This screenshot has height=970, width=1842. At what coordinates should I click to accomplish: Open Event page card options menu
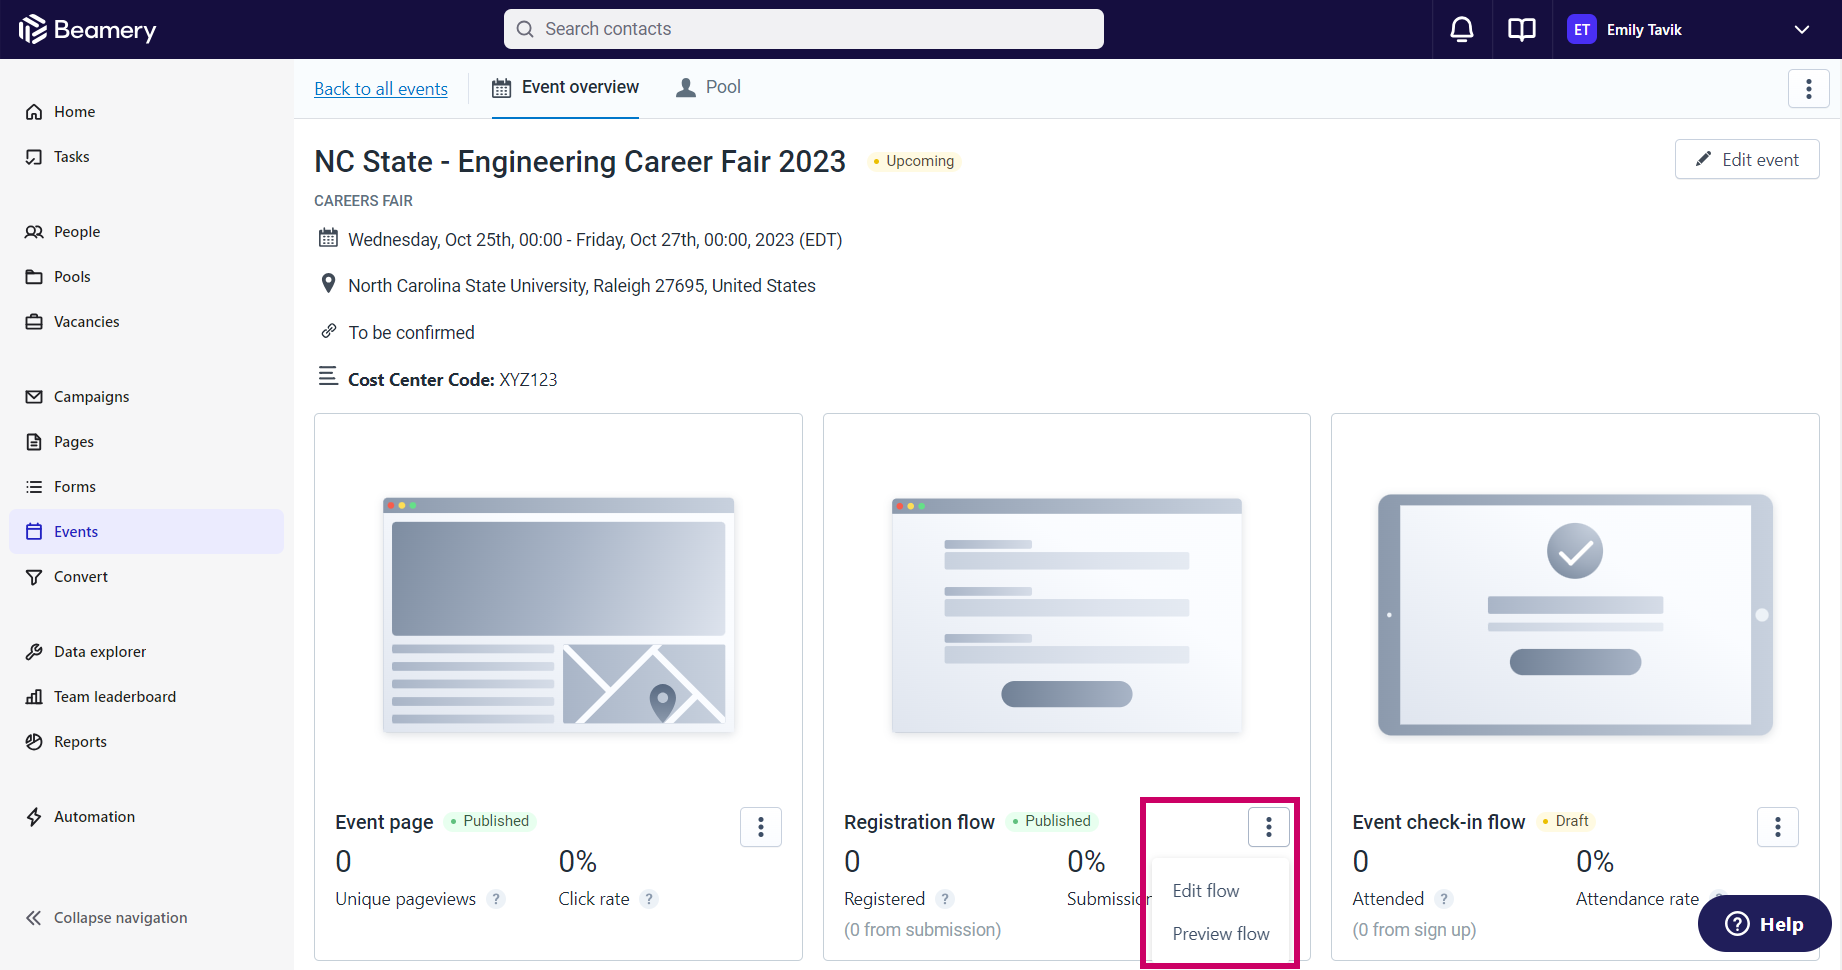coord(761,827)
